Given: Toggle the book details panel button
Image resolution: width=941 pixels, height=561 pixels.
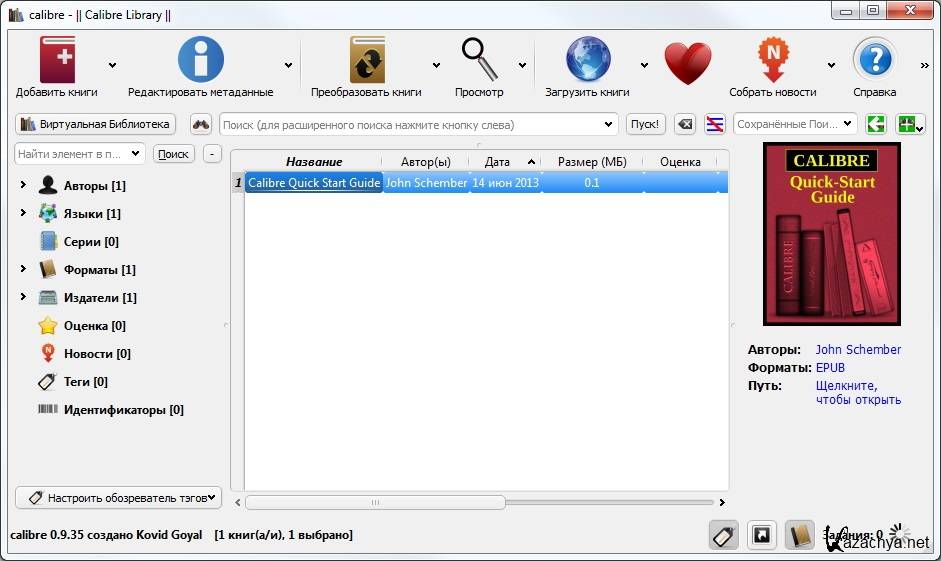Looking at the screenshot, I should 799,536.
